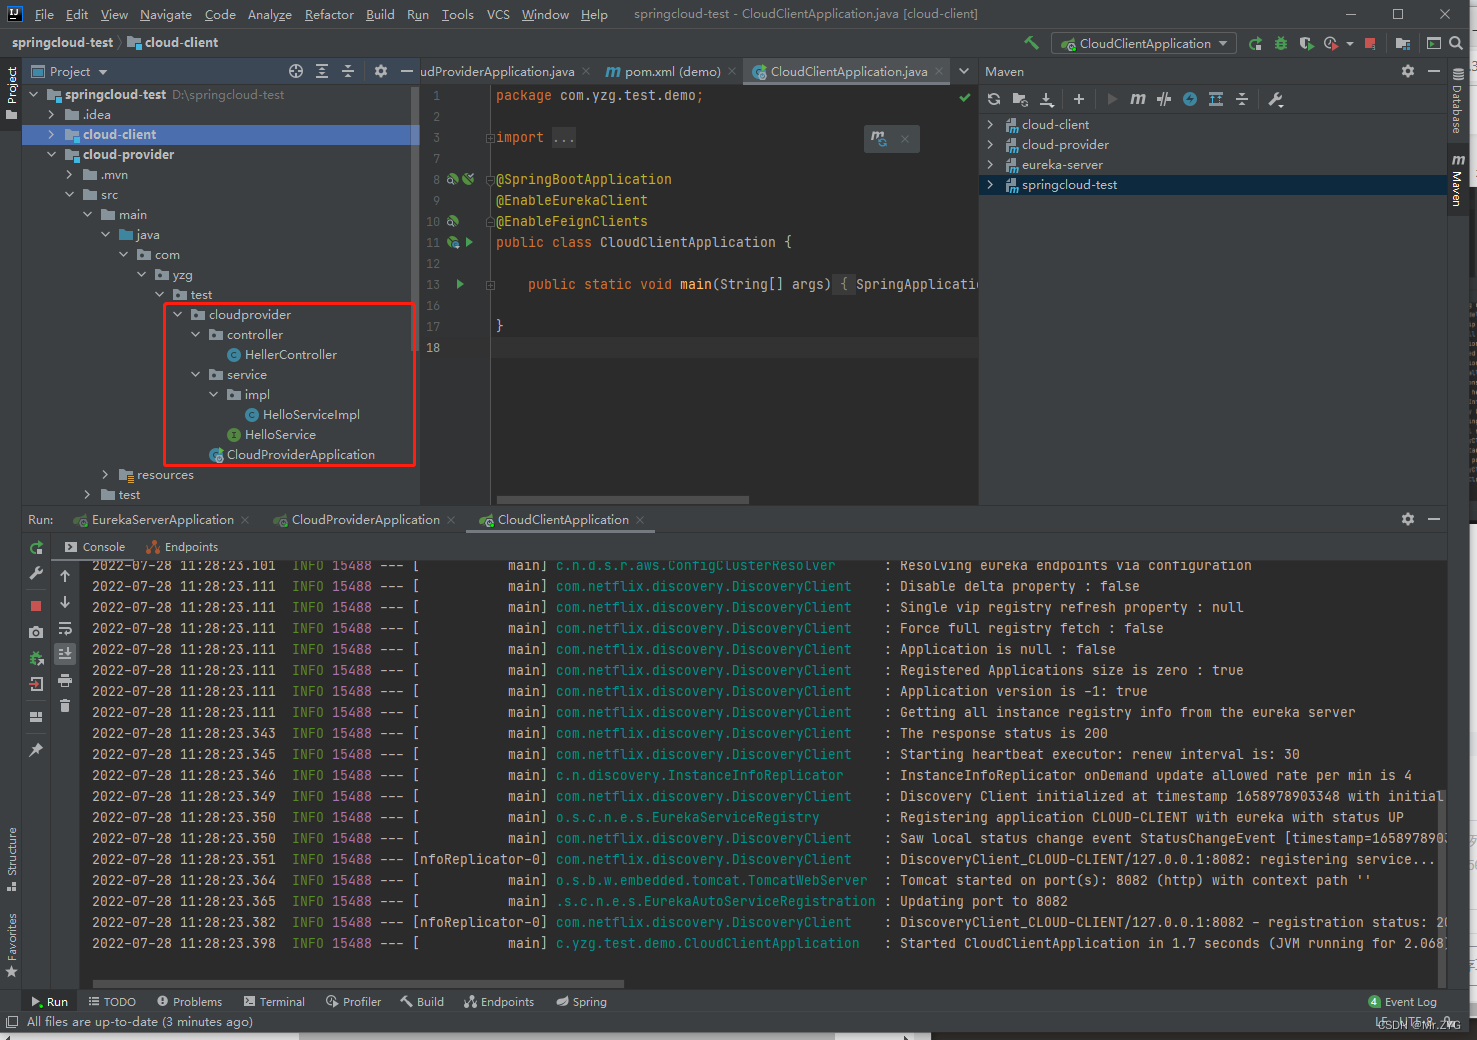Clear All console trash icon

(x=65, y=706)
